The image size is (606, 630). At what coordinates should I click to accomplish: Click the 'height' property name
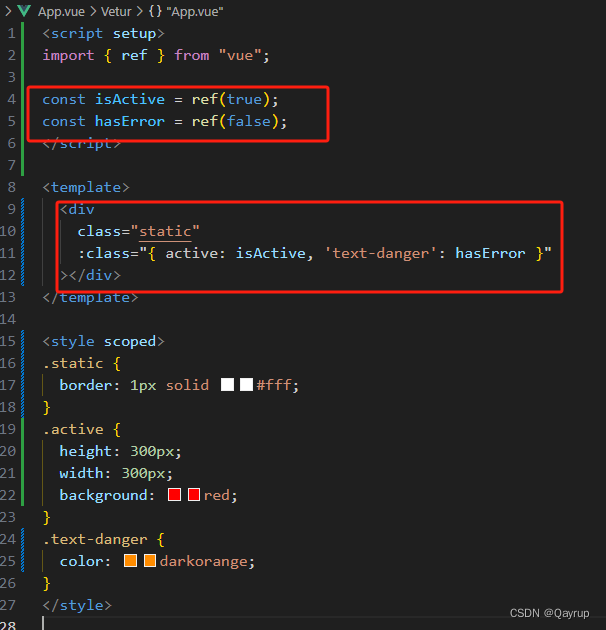pos(86,451)
